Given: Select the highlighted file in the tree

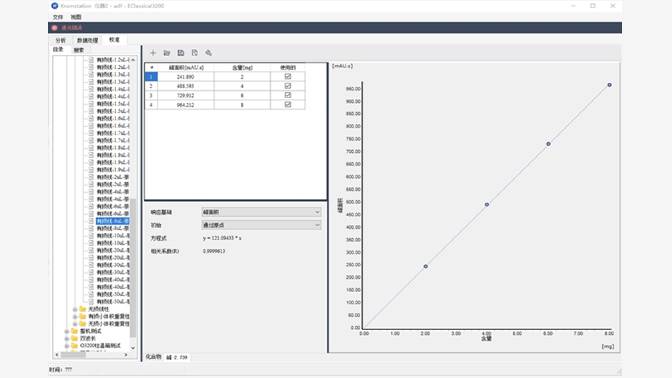Looking at the screenshot, I should pyautogui.click(x=113, y=221).
